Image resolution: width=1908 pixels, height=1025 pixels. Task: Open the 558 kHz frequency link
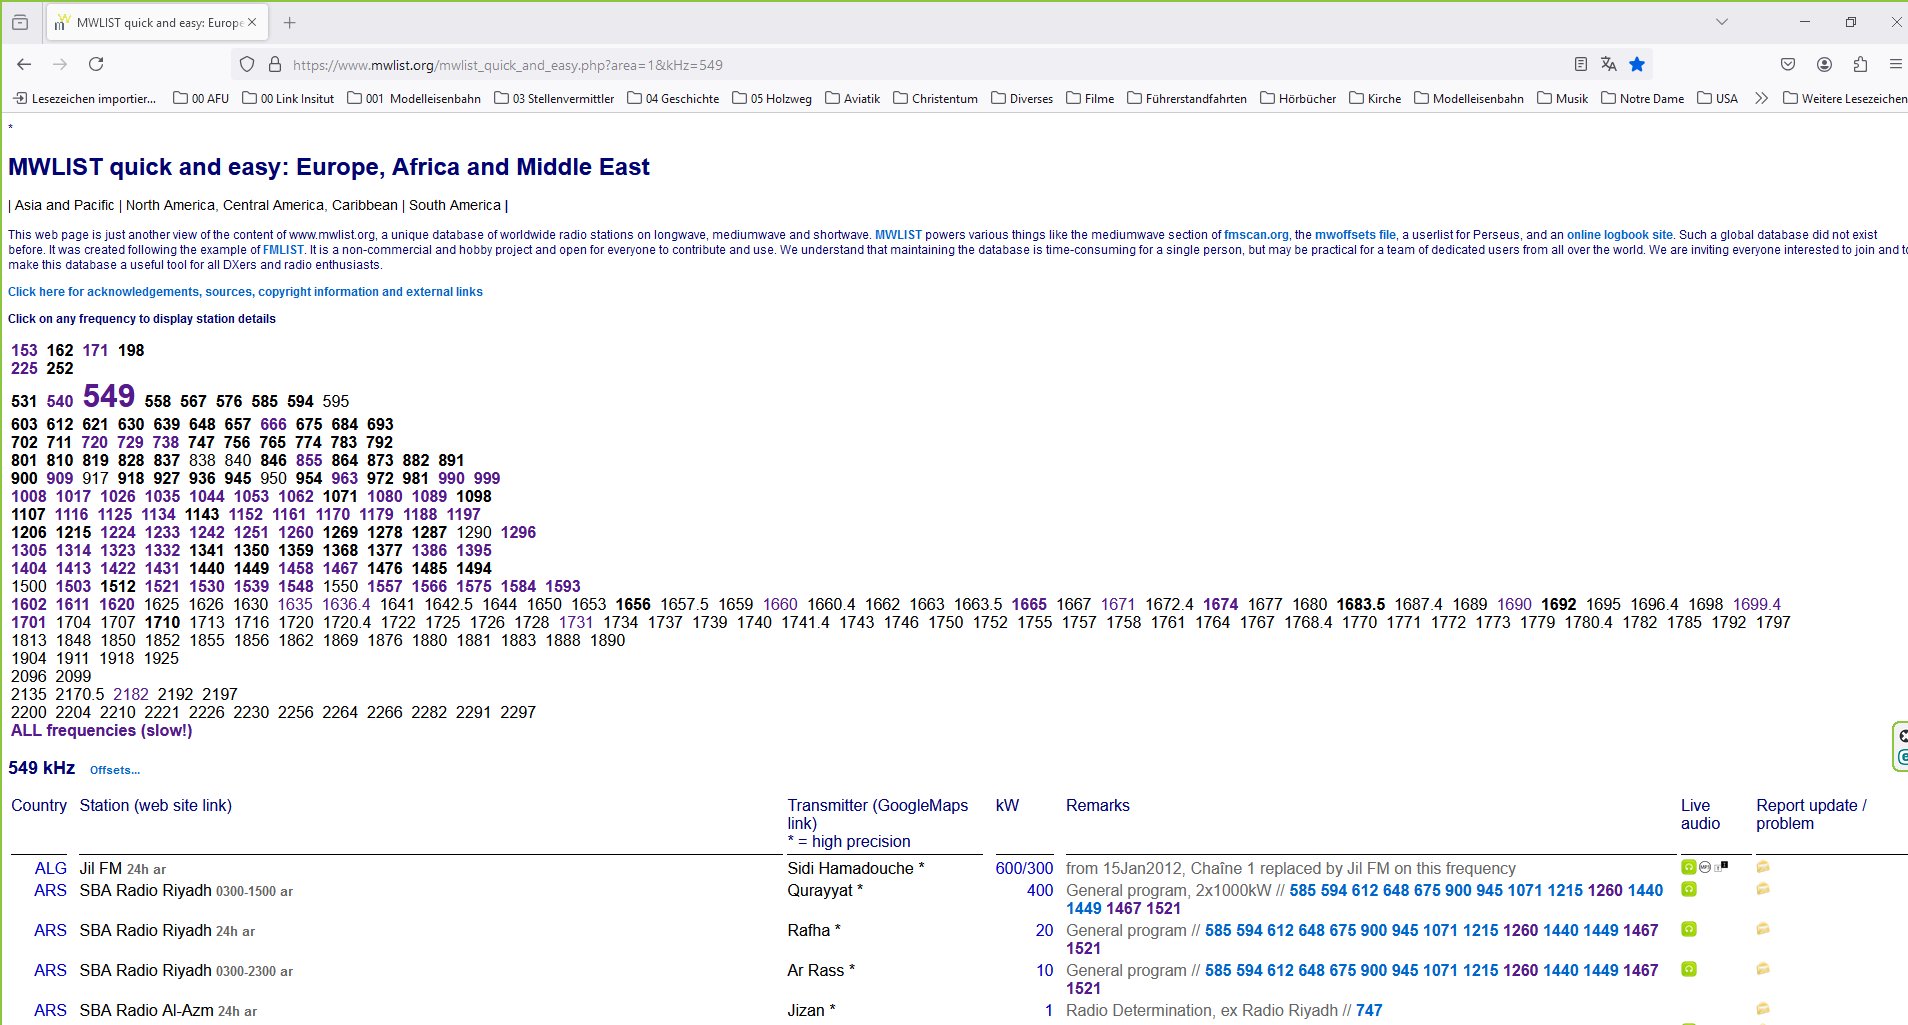157,401
